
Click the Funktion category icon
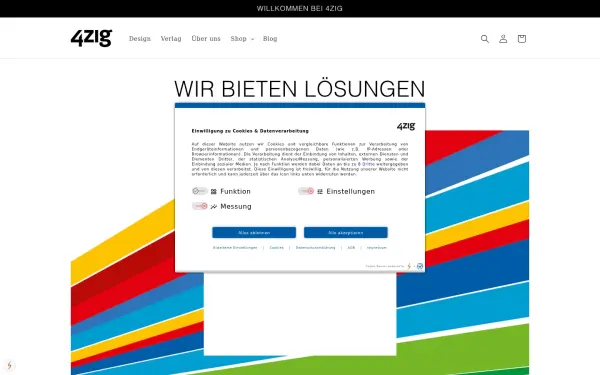pyautogui.click(x=214, y=191)
